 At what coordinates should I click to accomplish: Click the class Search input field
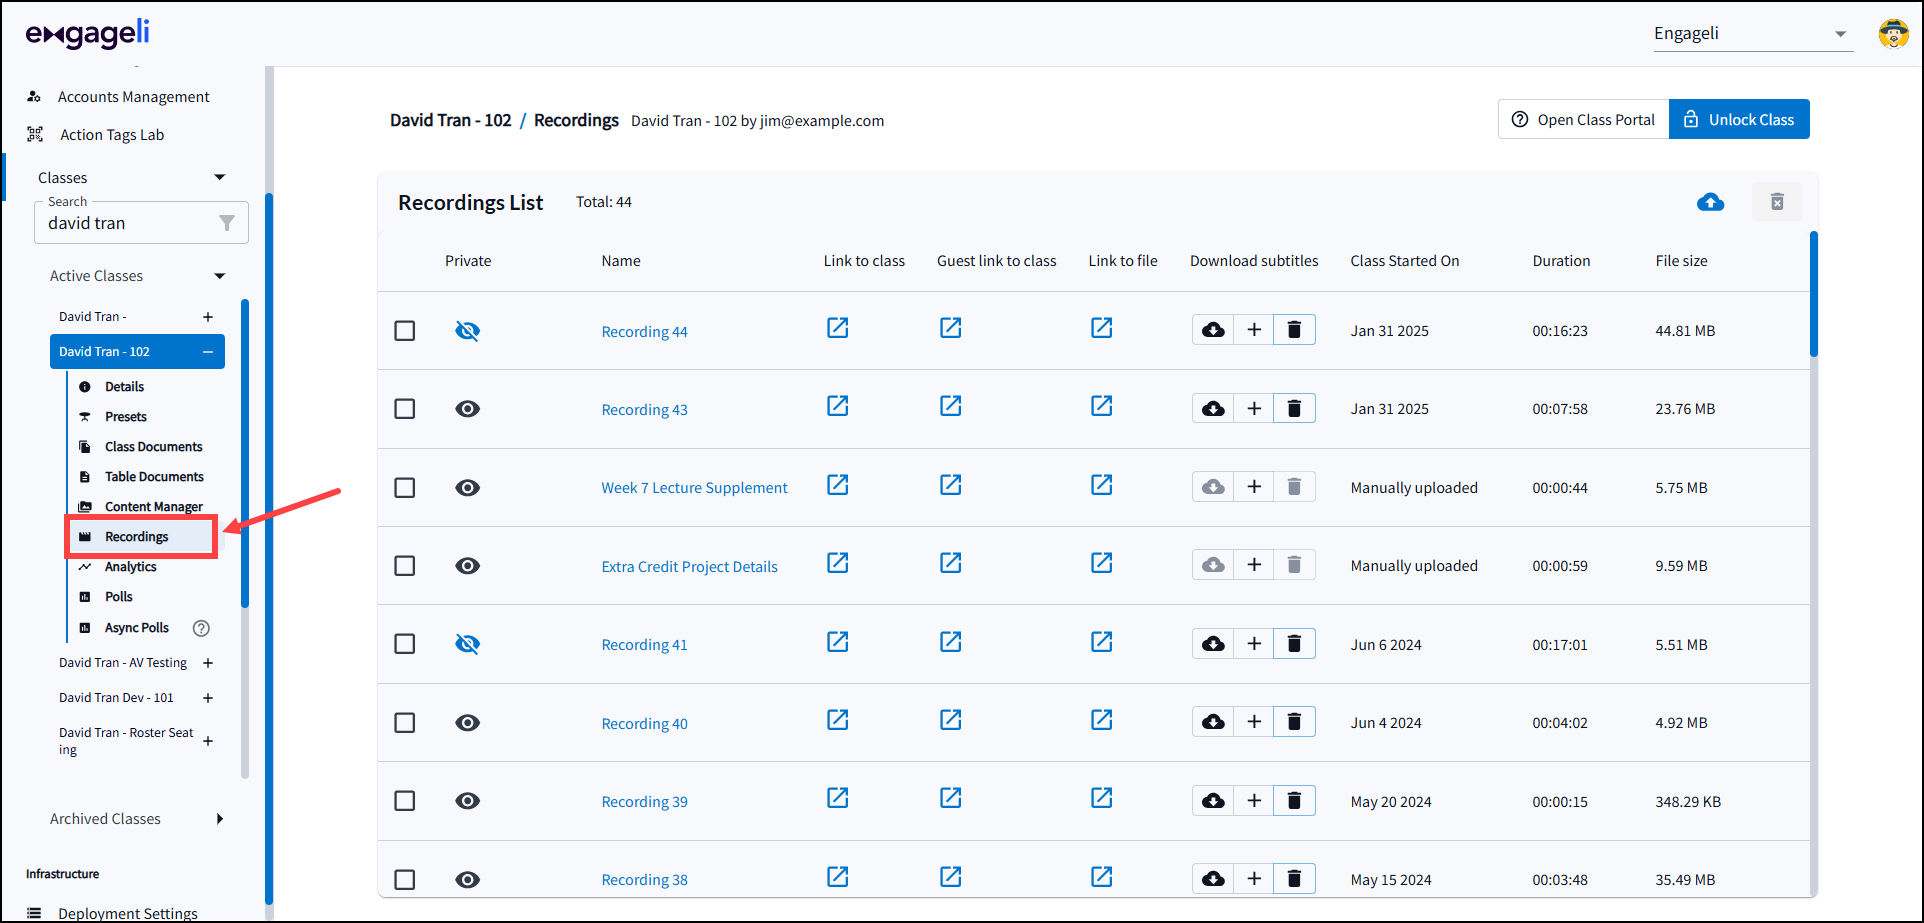128,224
